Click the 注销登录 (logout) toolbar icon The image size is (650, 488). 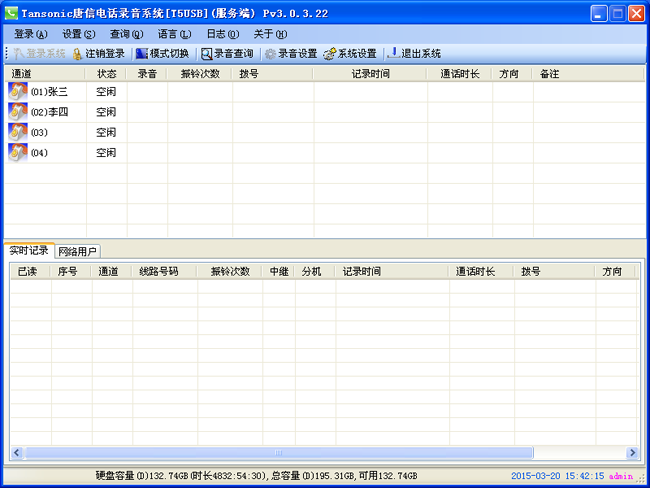(x=78, y=53)
